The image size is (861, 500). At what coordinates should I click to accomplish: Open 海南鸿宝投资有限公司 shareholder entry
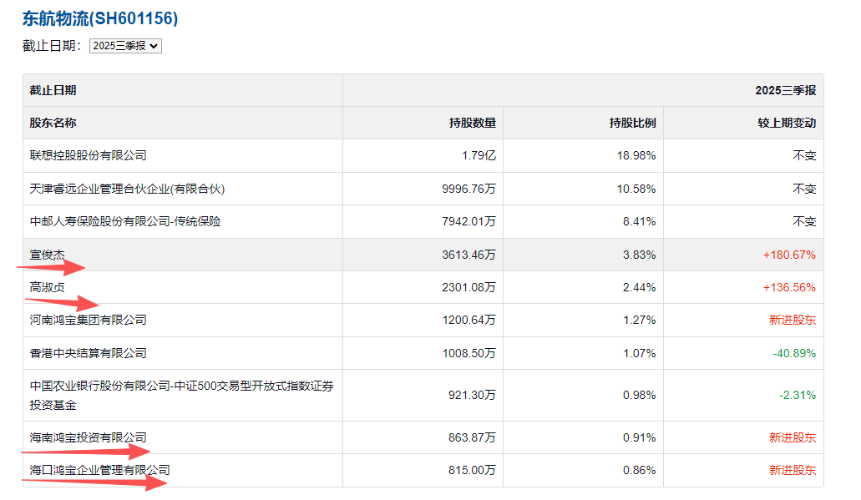click(x=88, y=437)
